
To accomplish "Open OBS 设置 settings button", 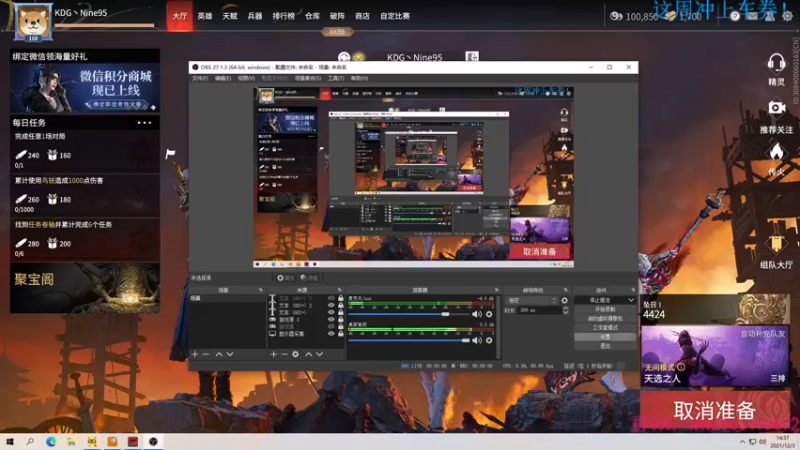I will [605, 337].
